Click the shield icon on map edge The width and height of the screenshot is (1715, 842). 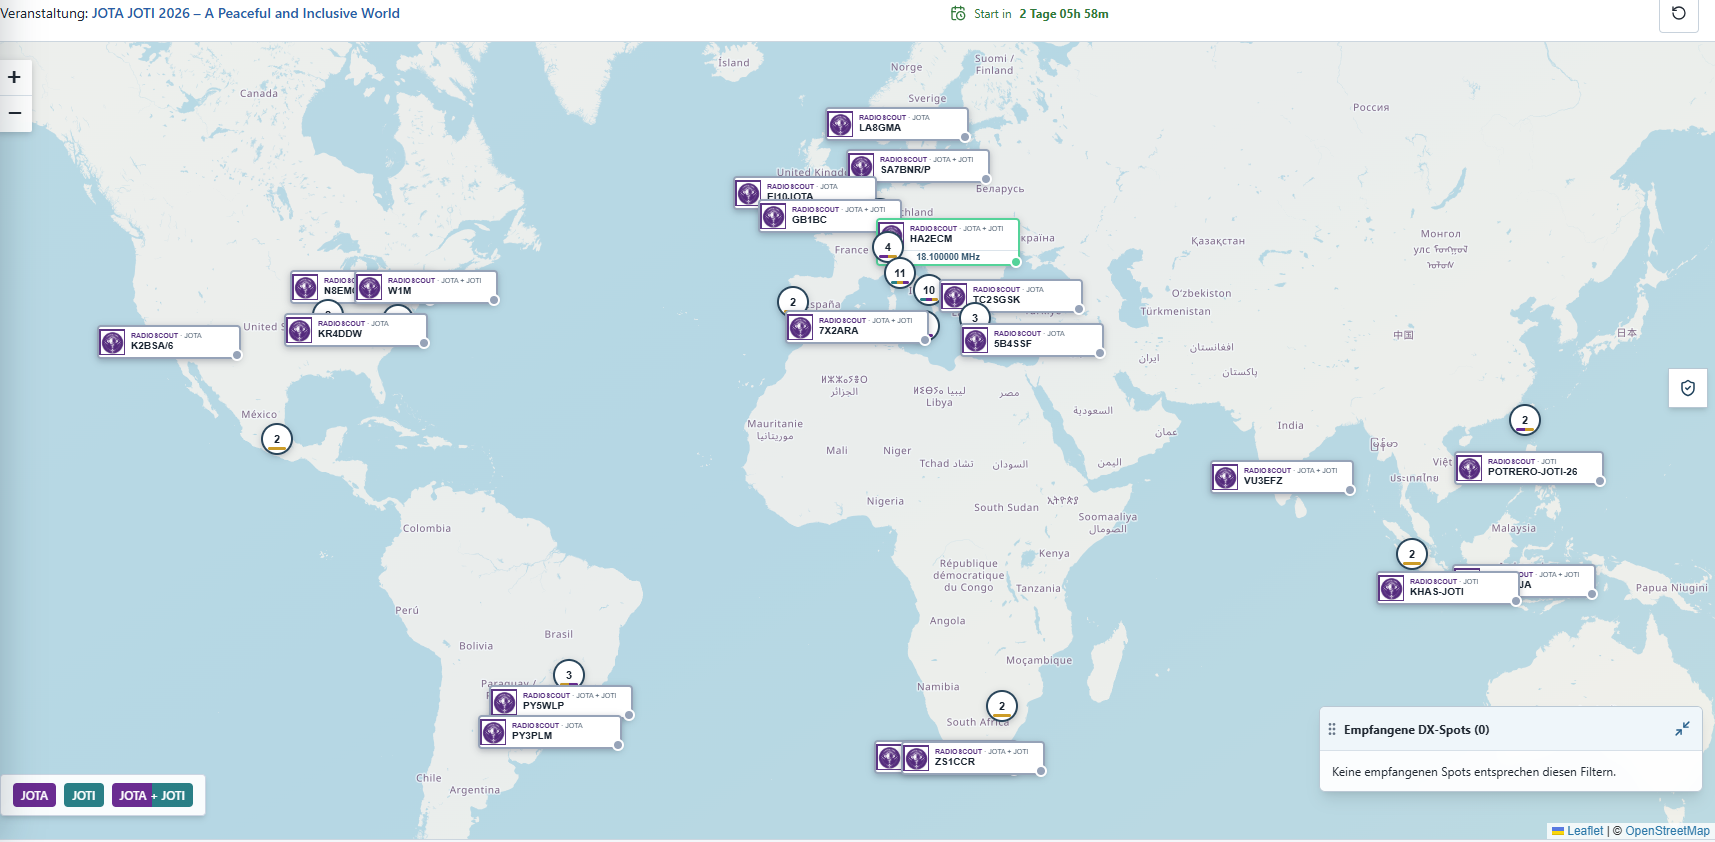point(1688,388)
